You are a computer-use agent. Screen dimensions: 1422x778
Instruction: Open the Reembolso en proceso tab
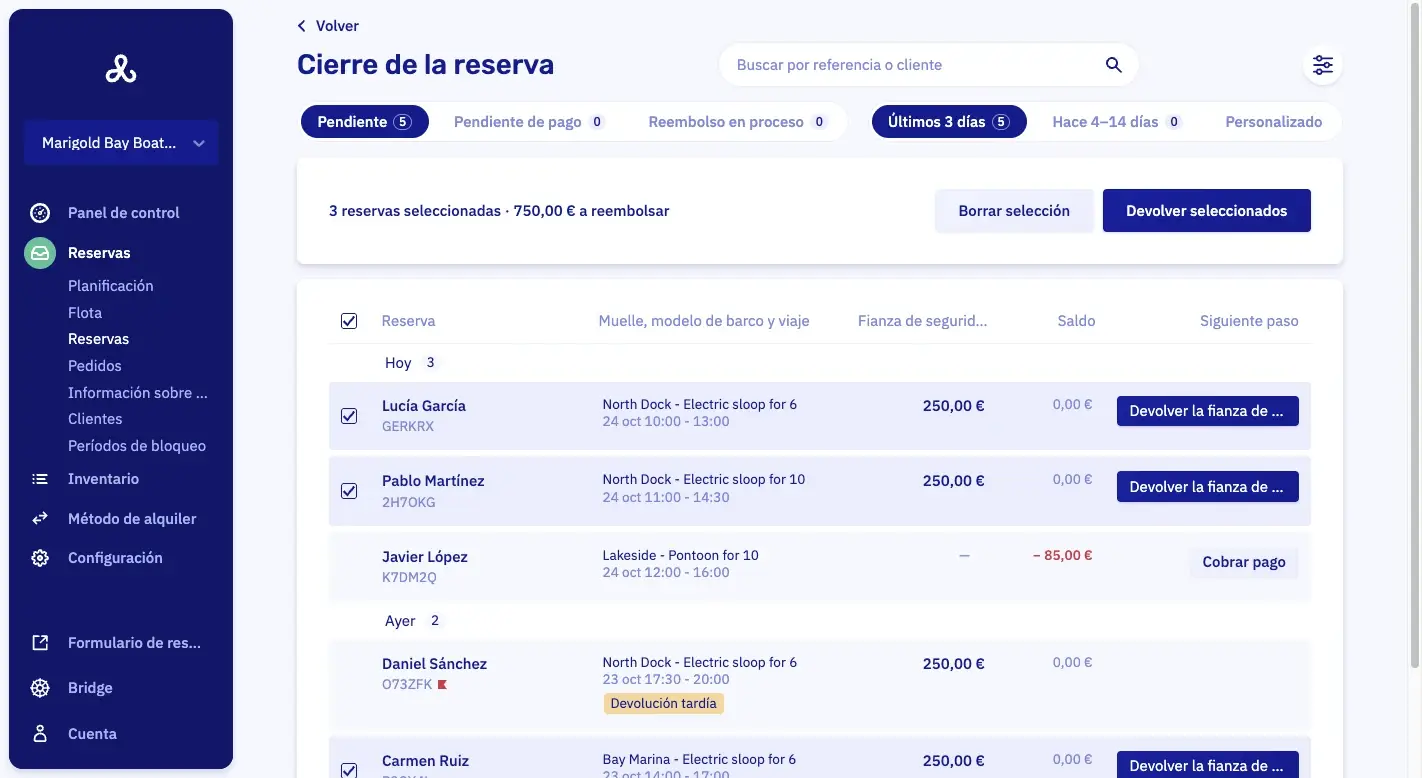(737, 122)
